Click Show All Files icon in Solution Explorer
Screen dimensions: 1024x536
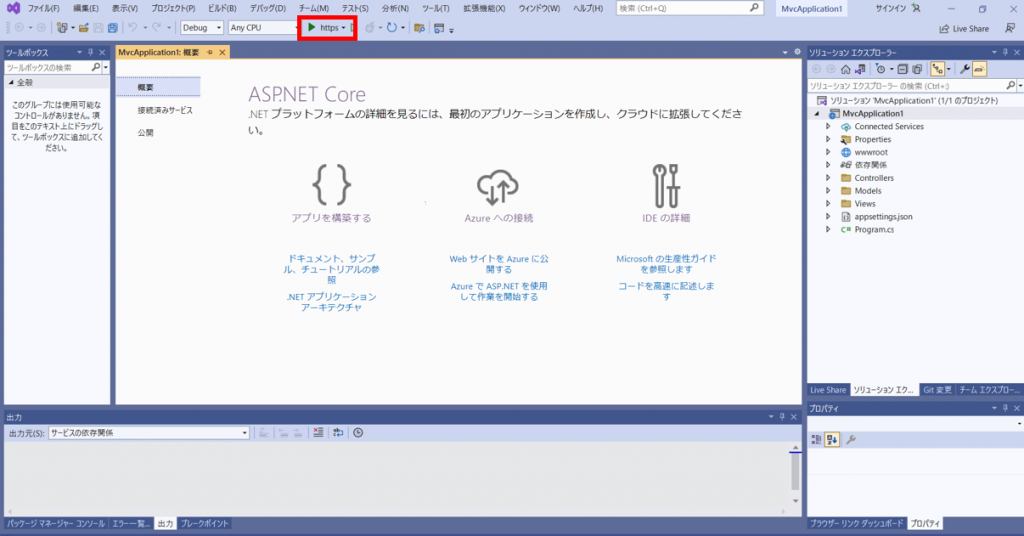point(917,69)
